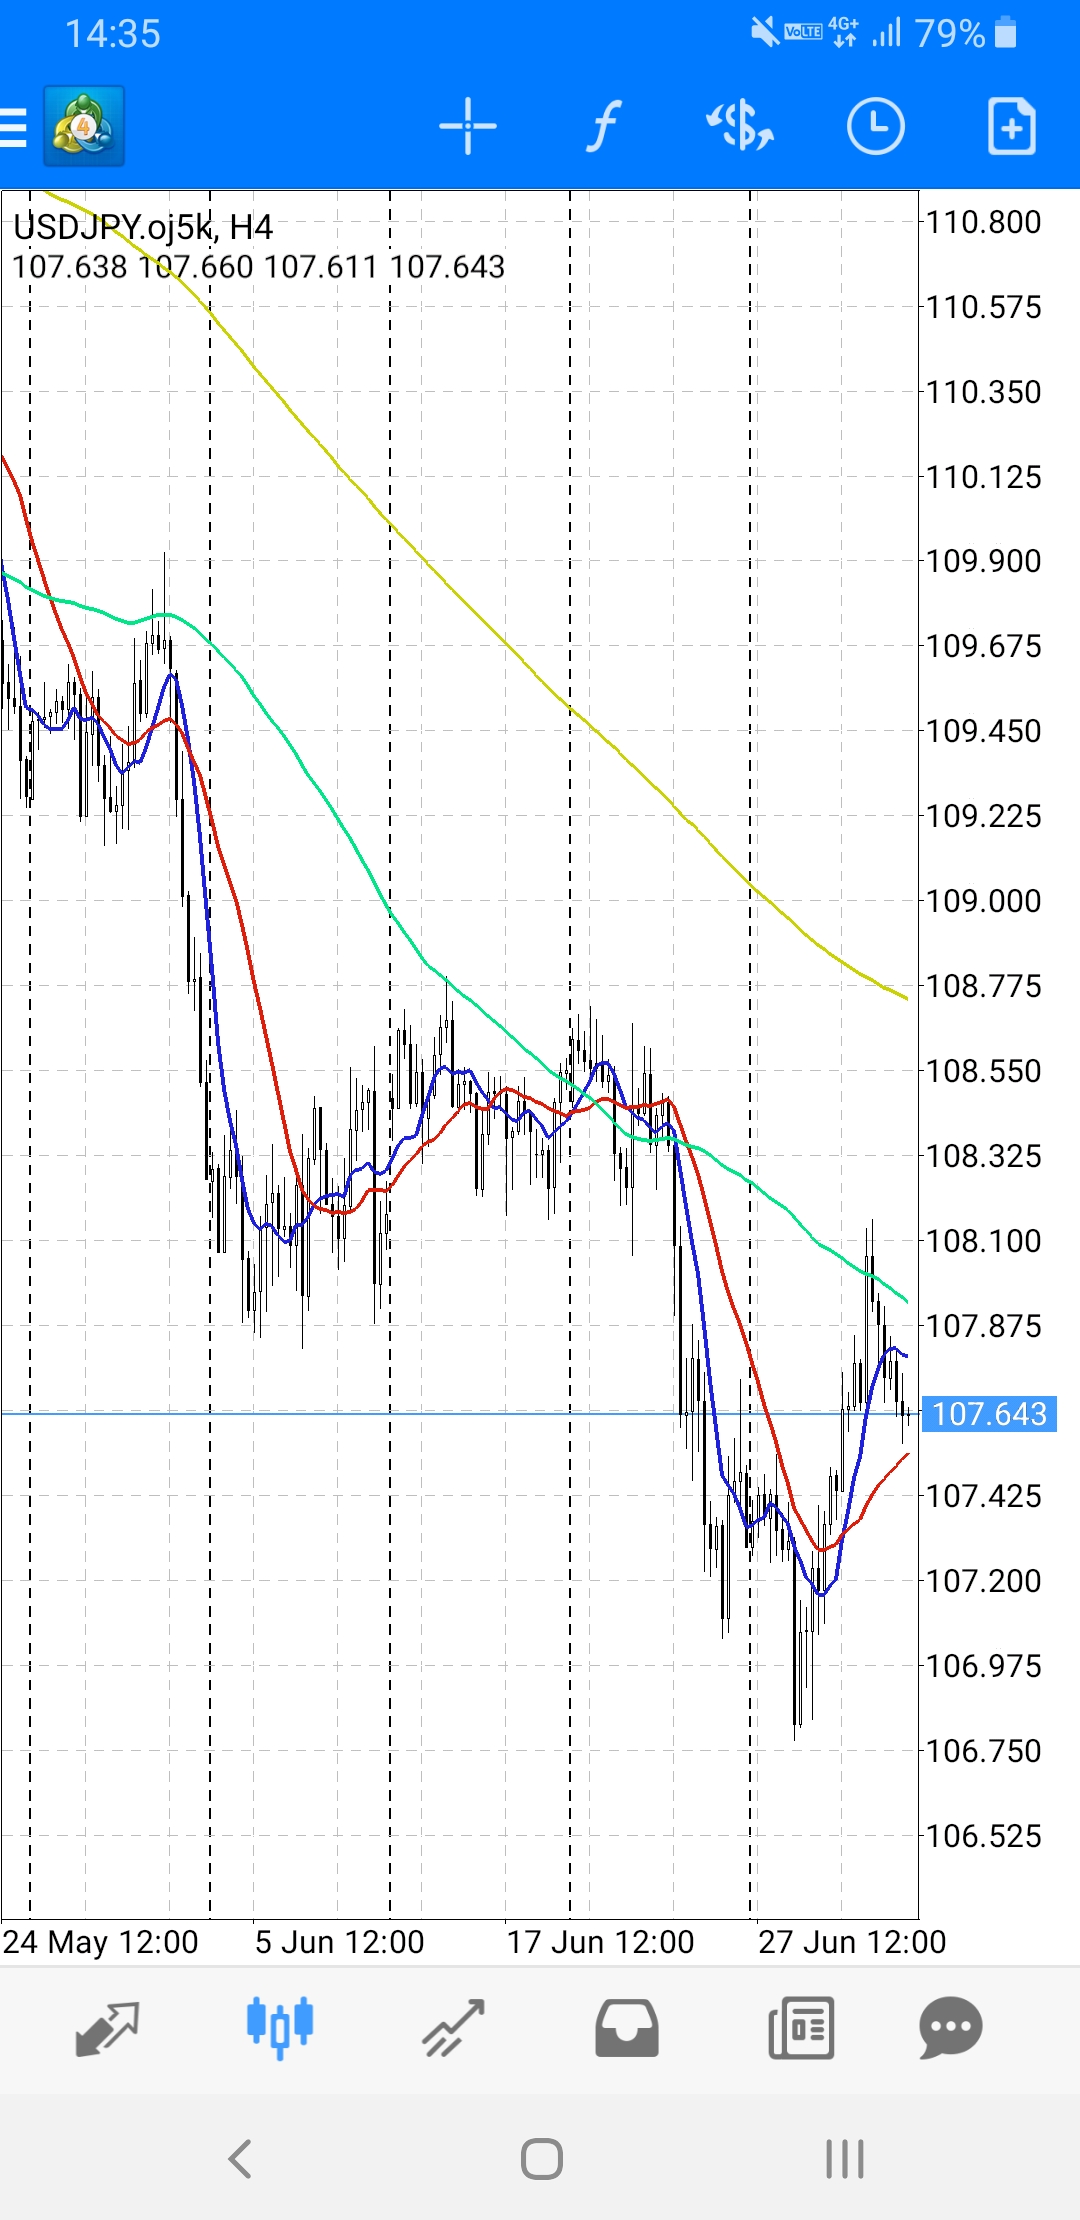Open the Chat messages tab
This screenshot has height=2220, width=1080.
951,2028
